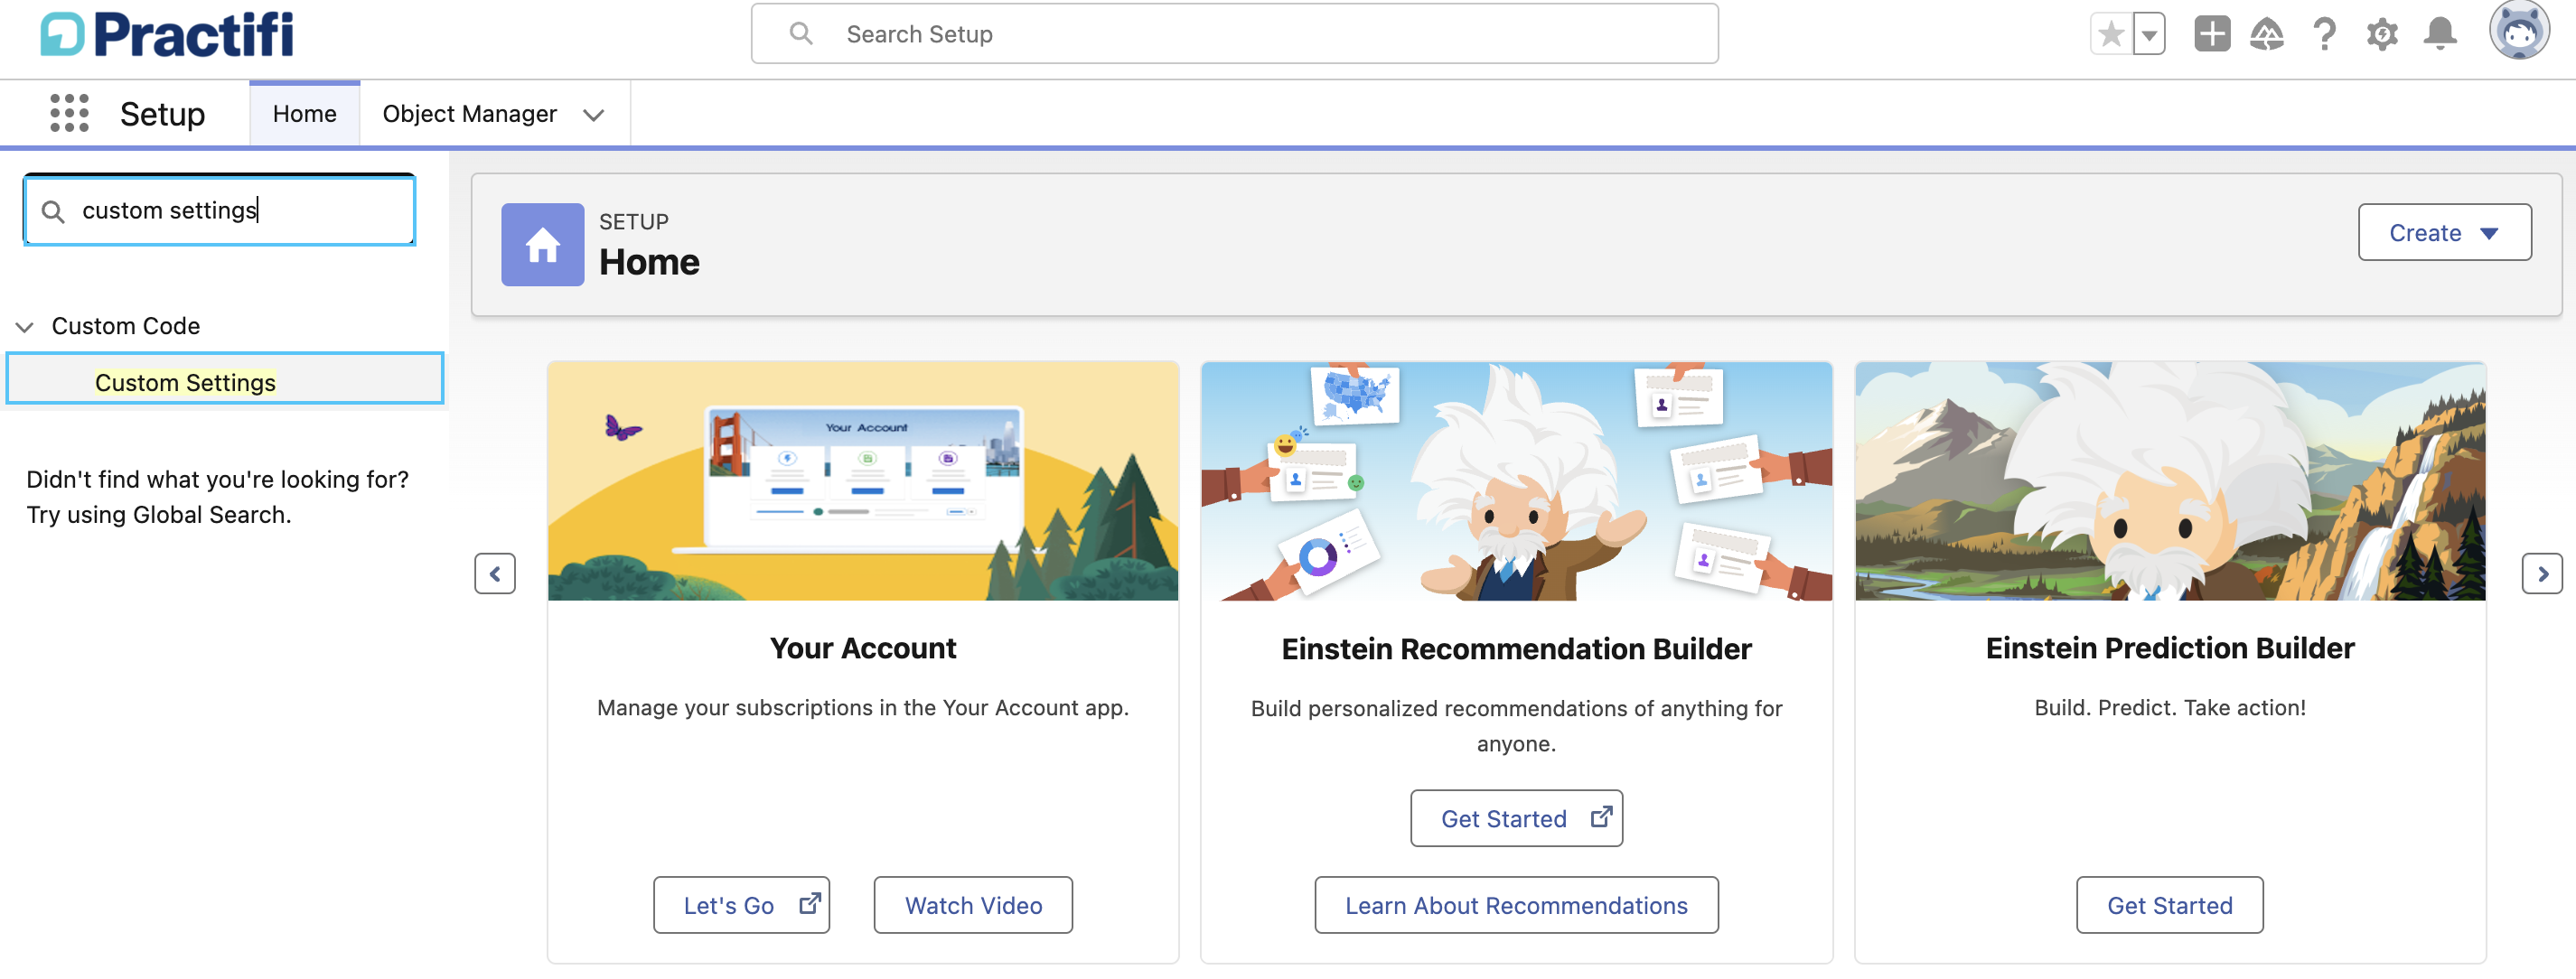Click Watch Video button

pos(973,906)
